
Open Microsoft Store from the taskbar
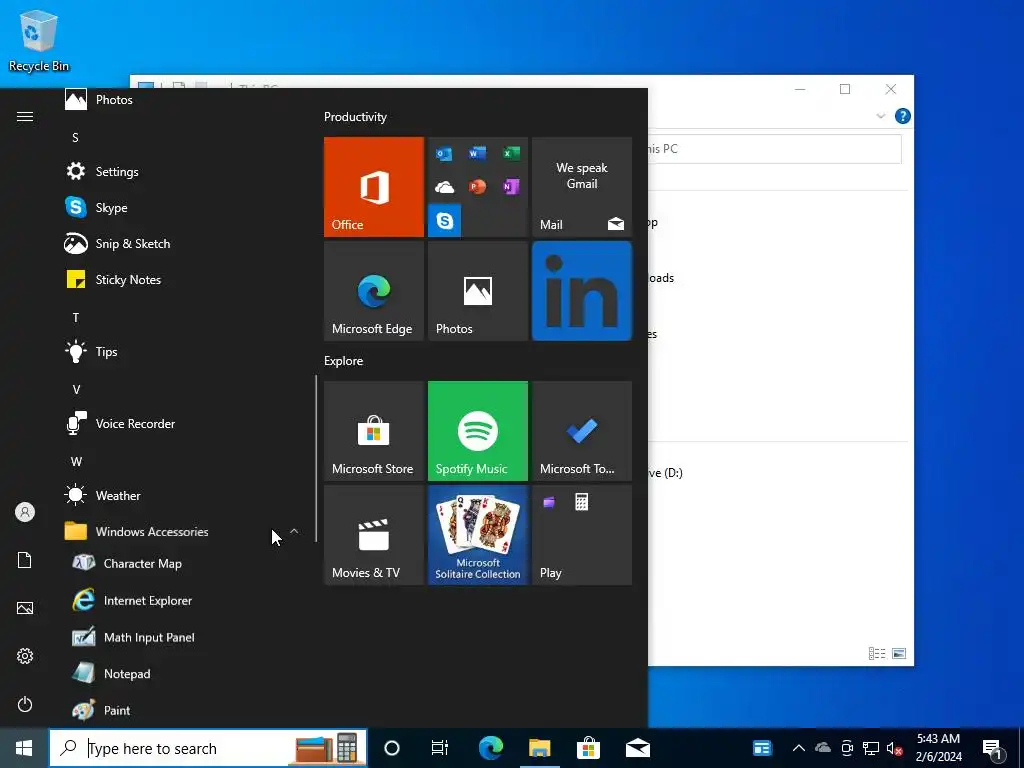588,748
